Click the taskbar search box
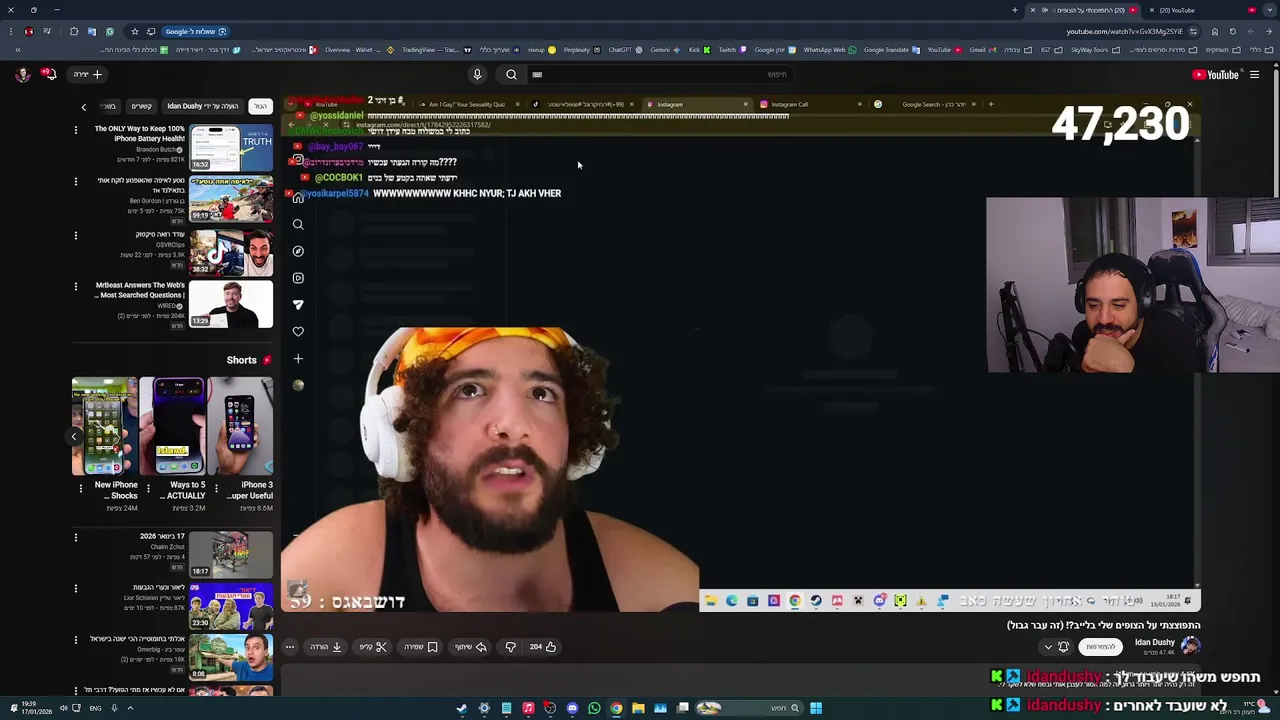The image size is (1280, 720). pyautogui.click(x=751, y=708)
